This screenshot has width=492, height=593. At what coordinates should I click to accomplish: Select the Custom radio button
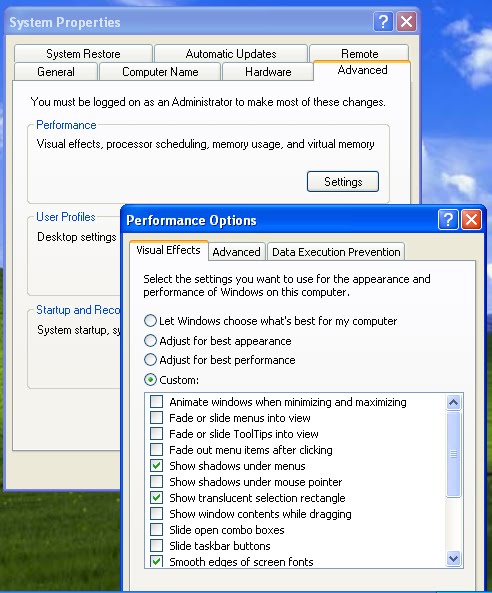coord(151,380)
